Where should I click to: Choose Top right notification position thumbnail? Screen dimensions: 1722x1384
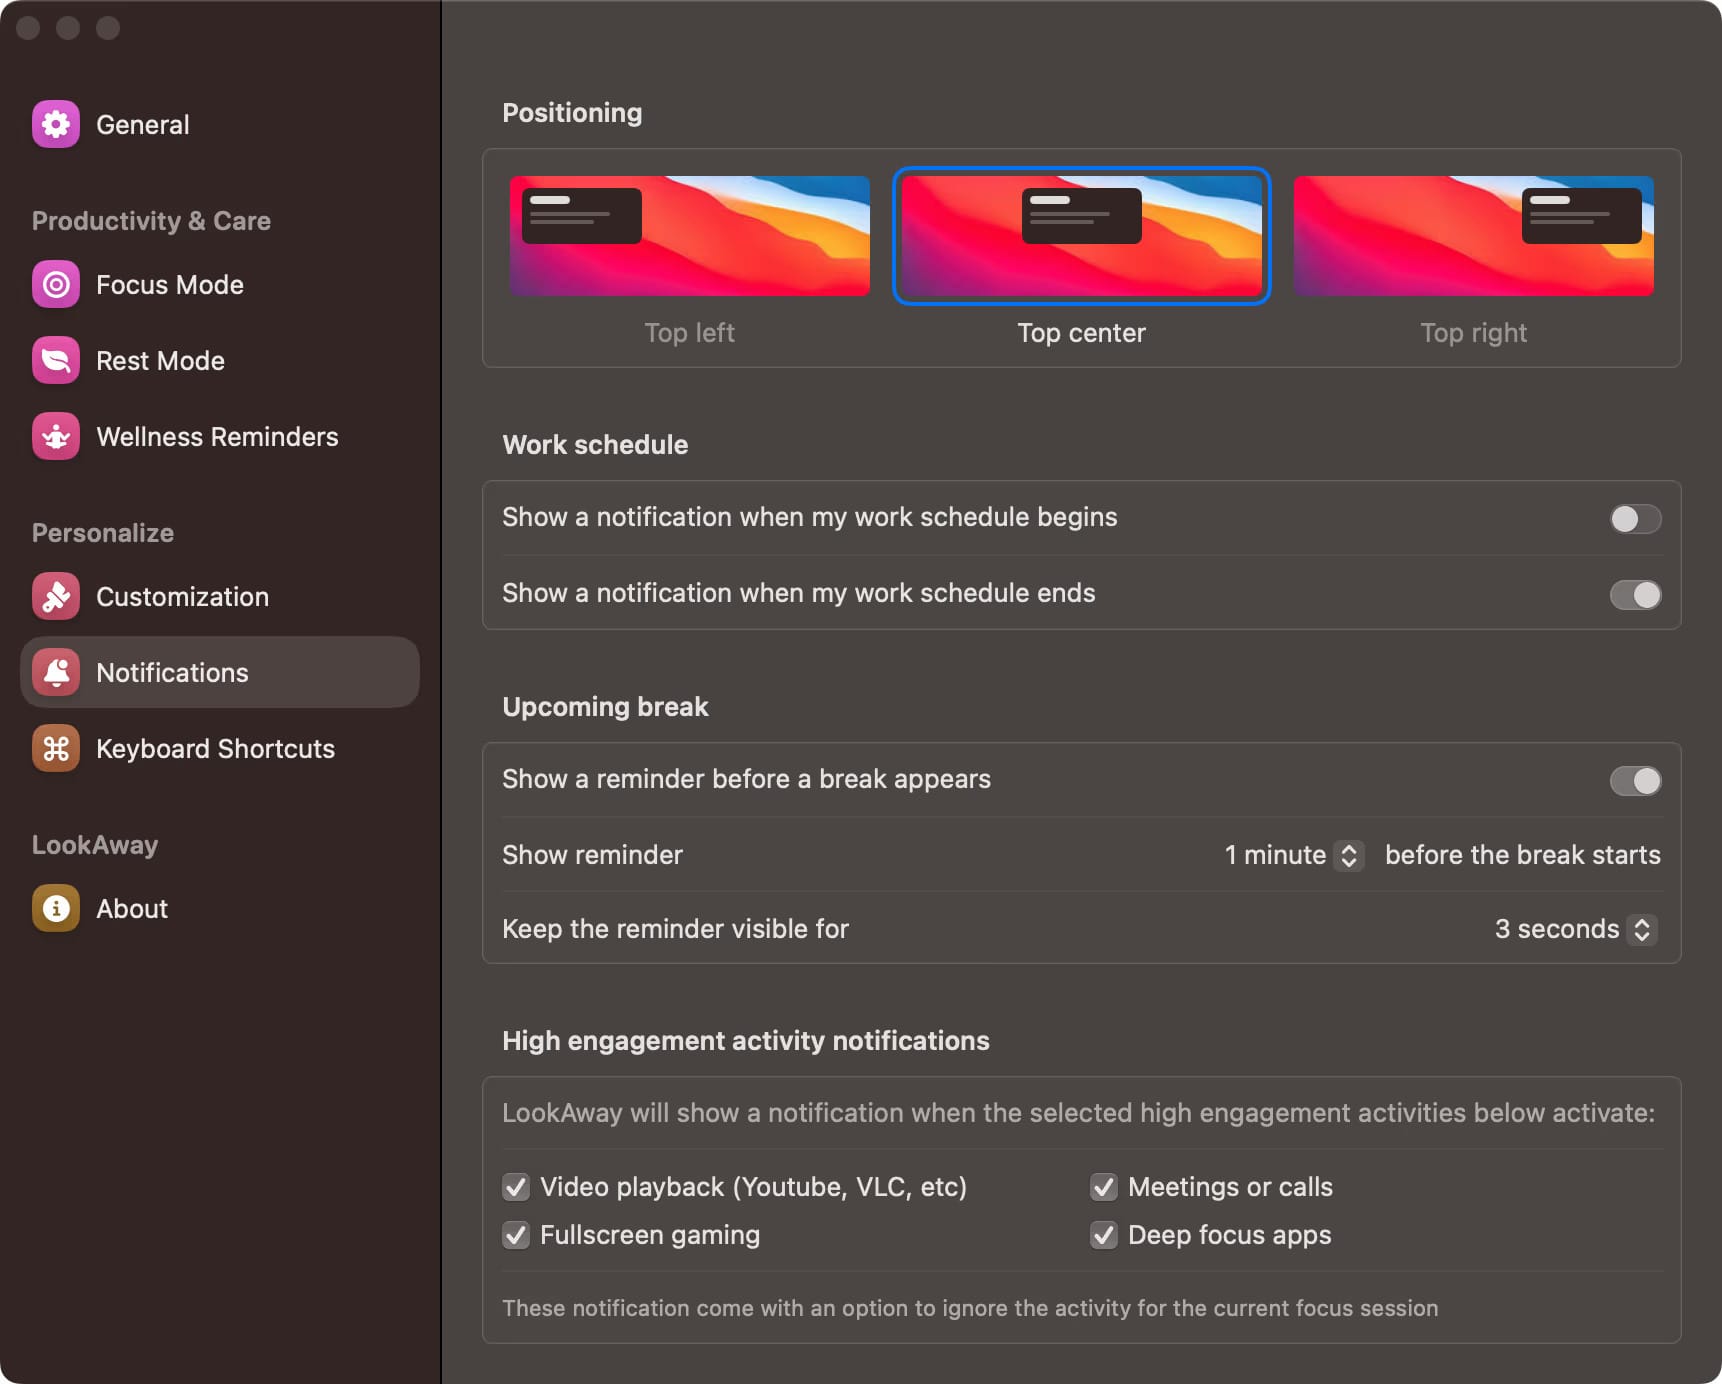click(1473, 236)
